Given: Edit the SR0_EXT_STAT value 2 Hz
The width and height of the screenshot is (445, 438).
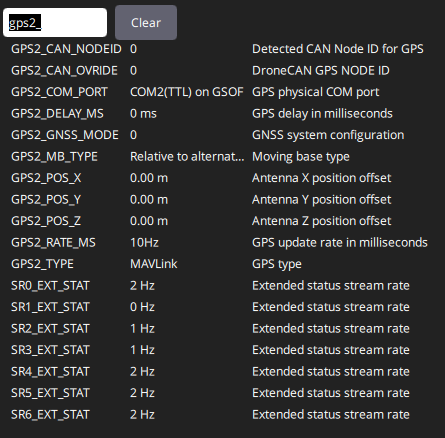Looking at the screenshot, I should 142,286.
